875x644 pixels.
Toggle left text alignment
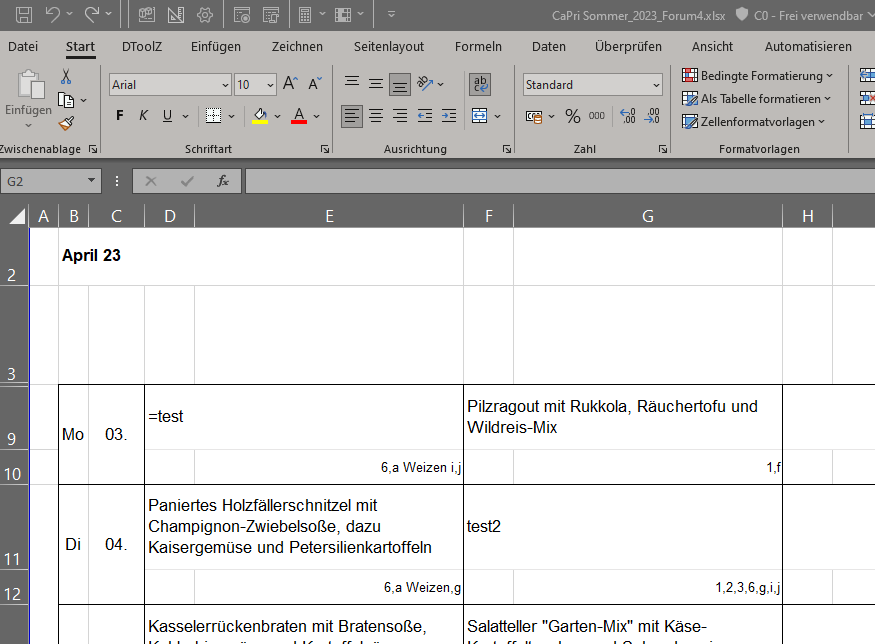coord(352,116)
